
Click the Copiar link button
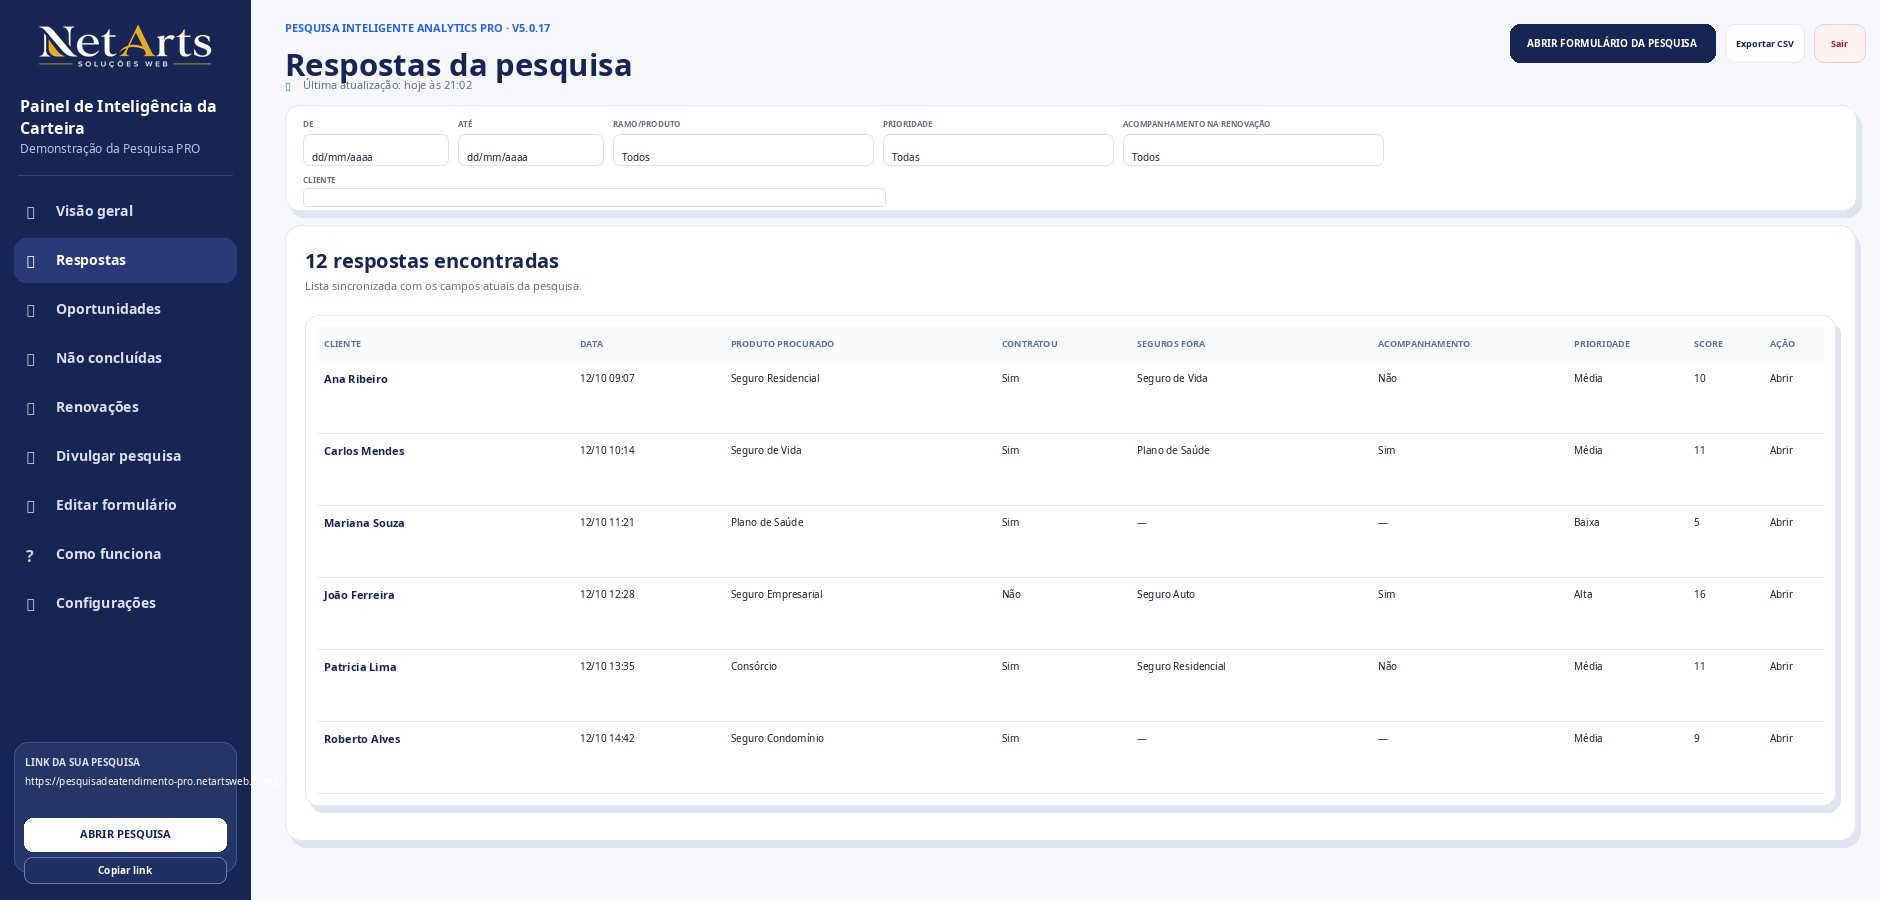[x=125, y=870]
